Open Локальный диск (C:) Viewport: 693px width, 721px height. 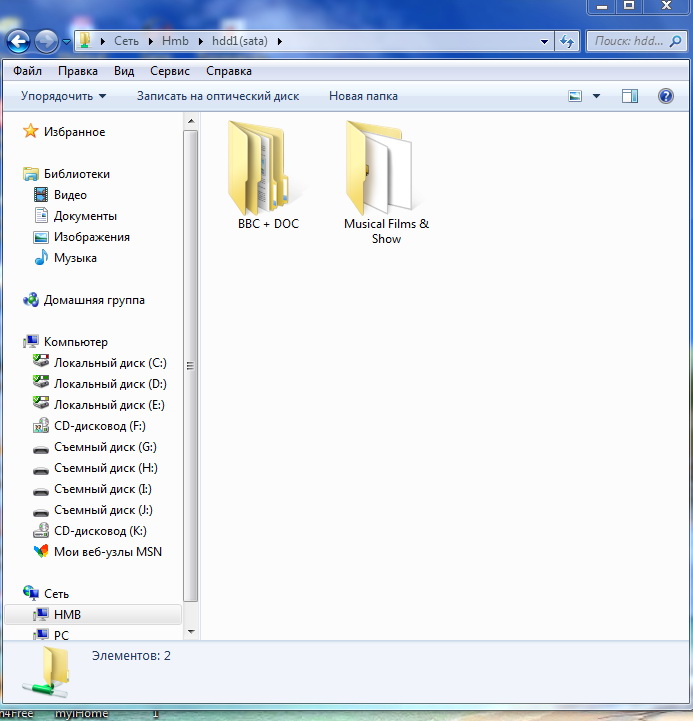tap(110, 363)
